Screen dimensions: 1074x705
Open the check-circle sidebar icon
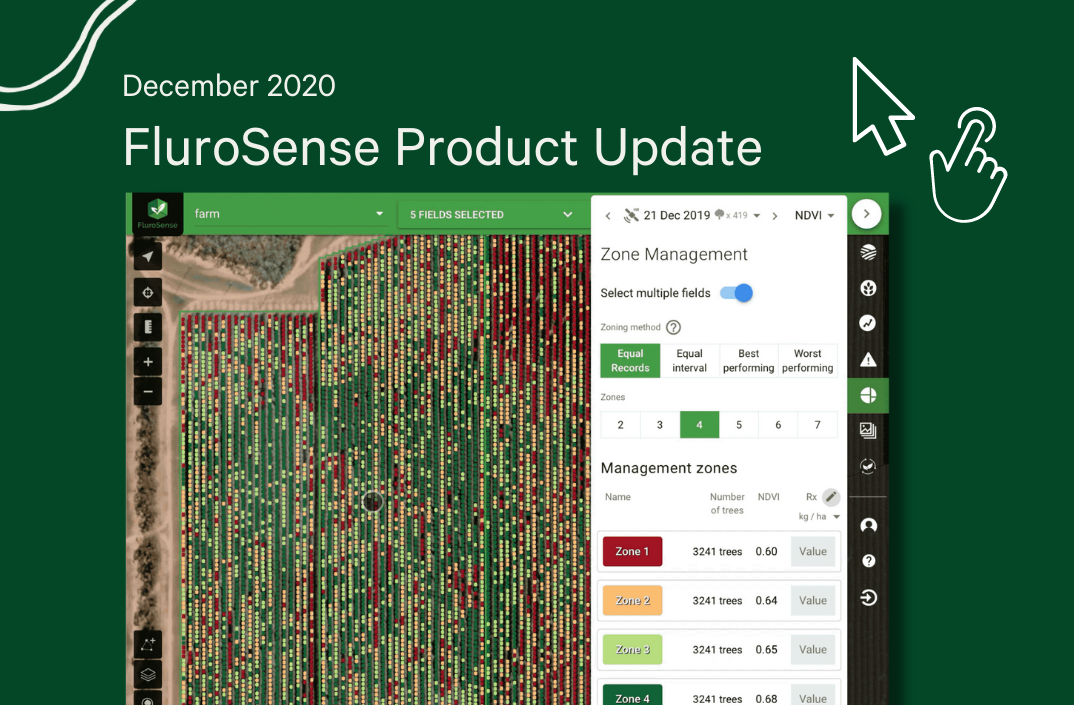coord(868,467)
